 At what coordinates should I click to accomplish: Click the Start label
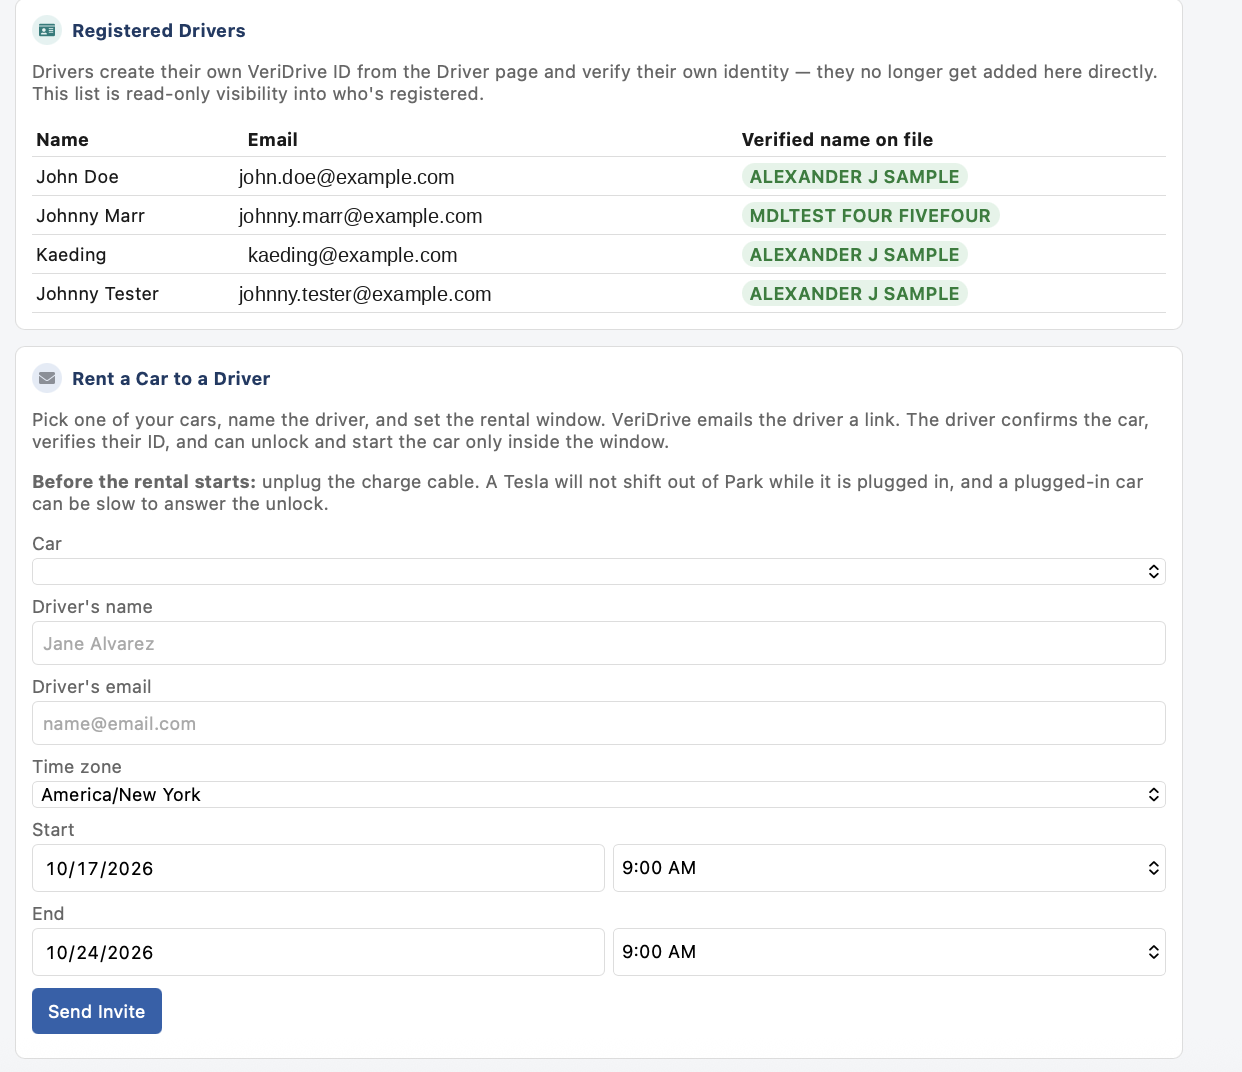53,830
